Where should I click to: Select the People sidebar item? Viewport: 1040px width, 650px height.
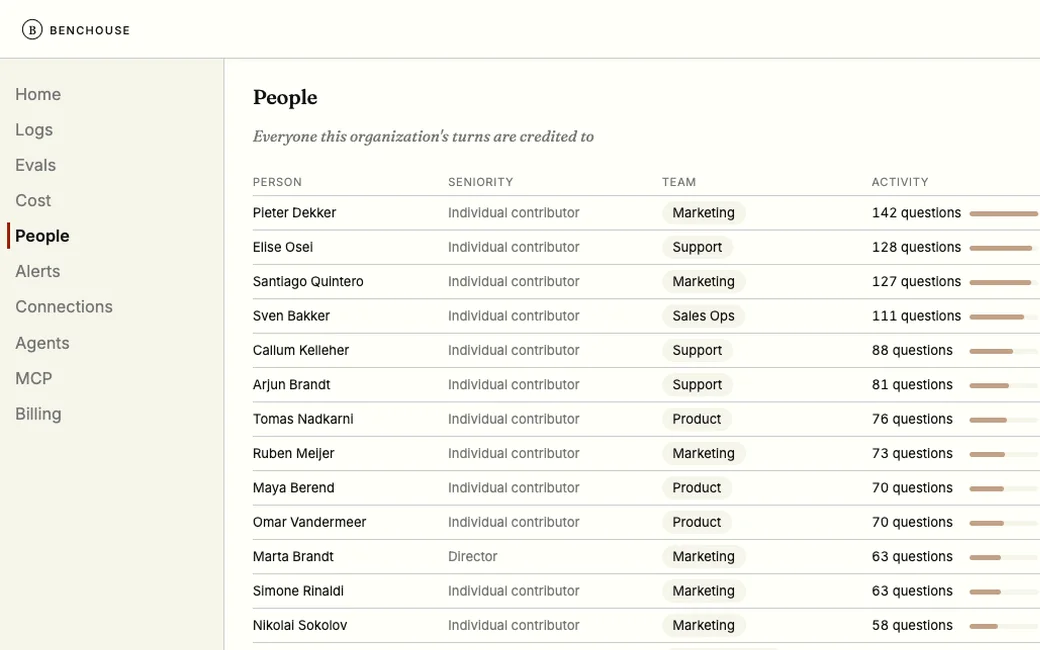point(42,236)
